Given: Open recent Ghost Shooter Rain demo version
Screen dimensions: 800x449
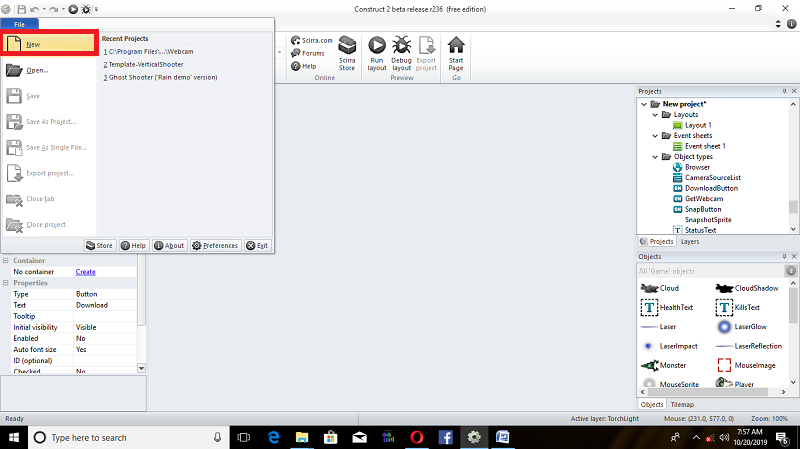Looking at the screenshot, I should [x=160, y=77].
